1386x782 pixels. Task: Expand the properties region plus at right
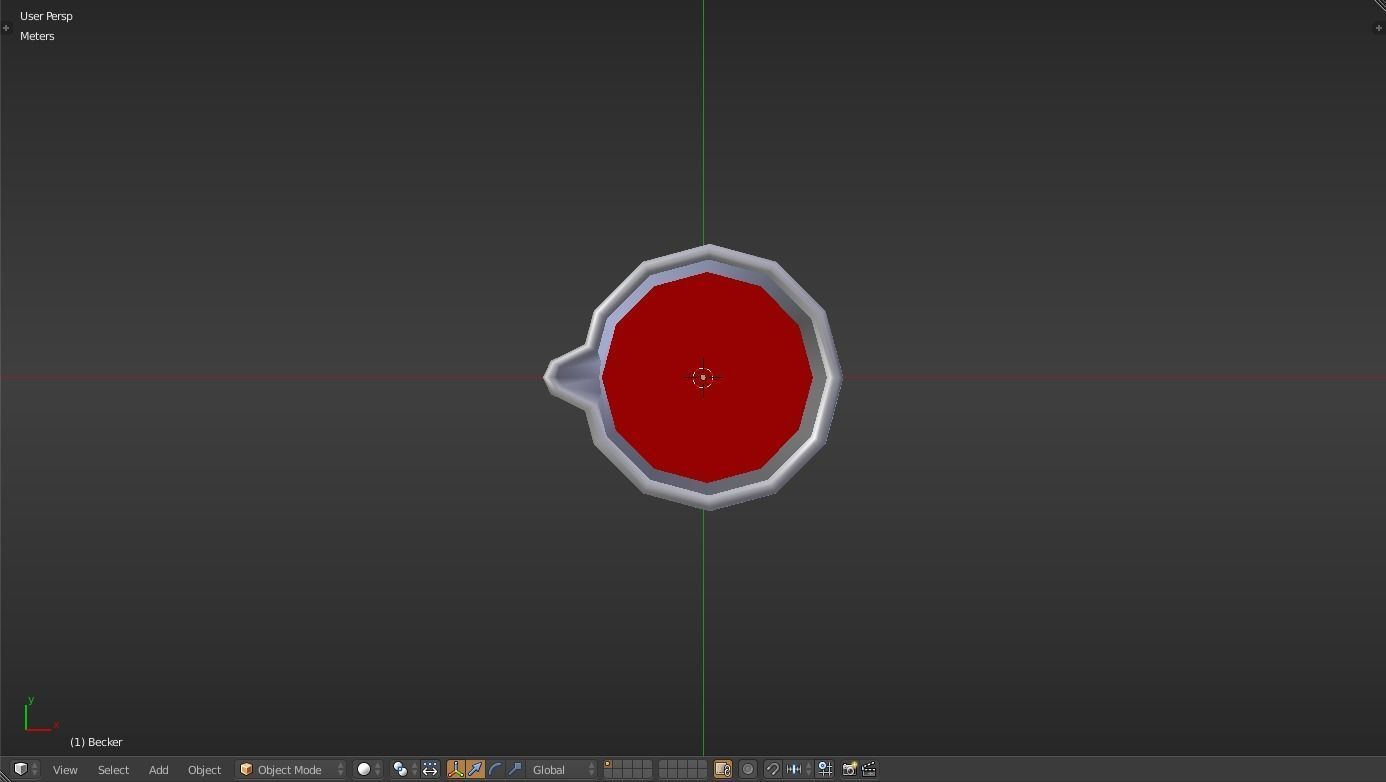click(x=1379, y=28)
